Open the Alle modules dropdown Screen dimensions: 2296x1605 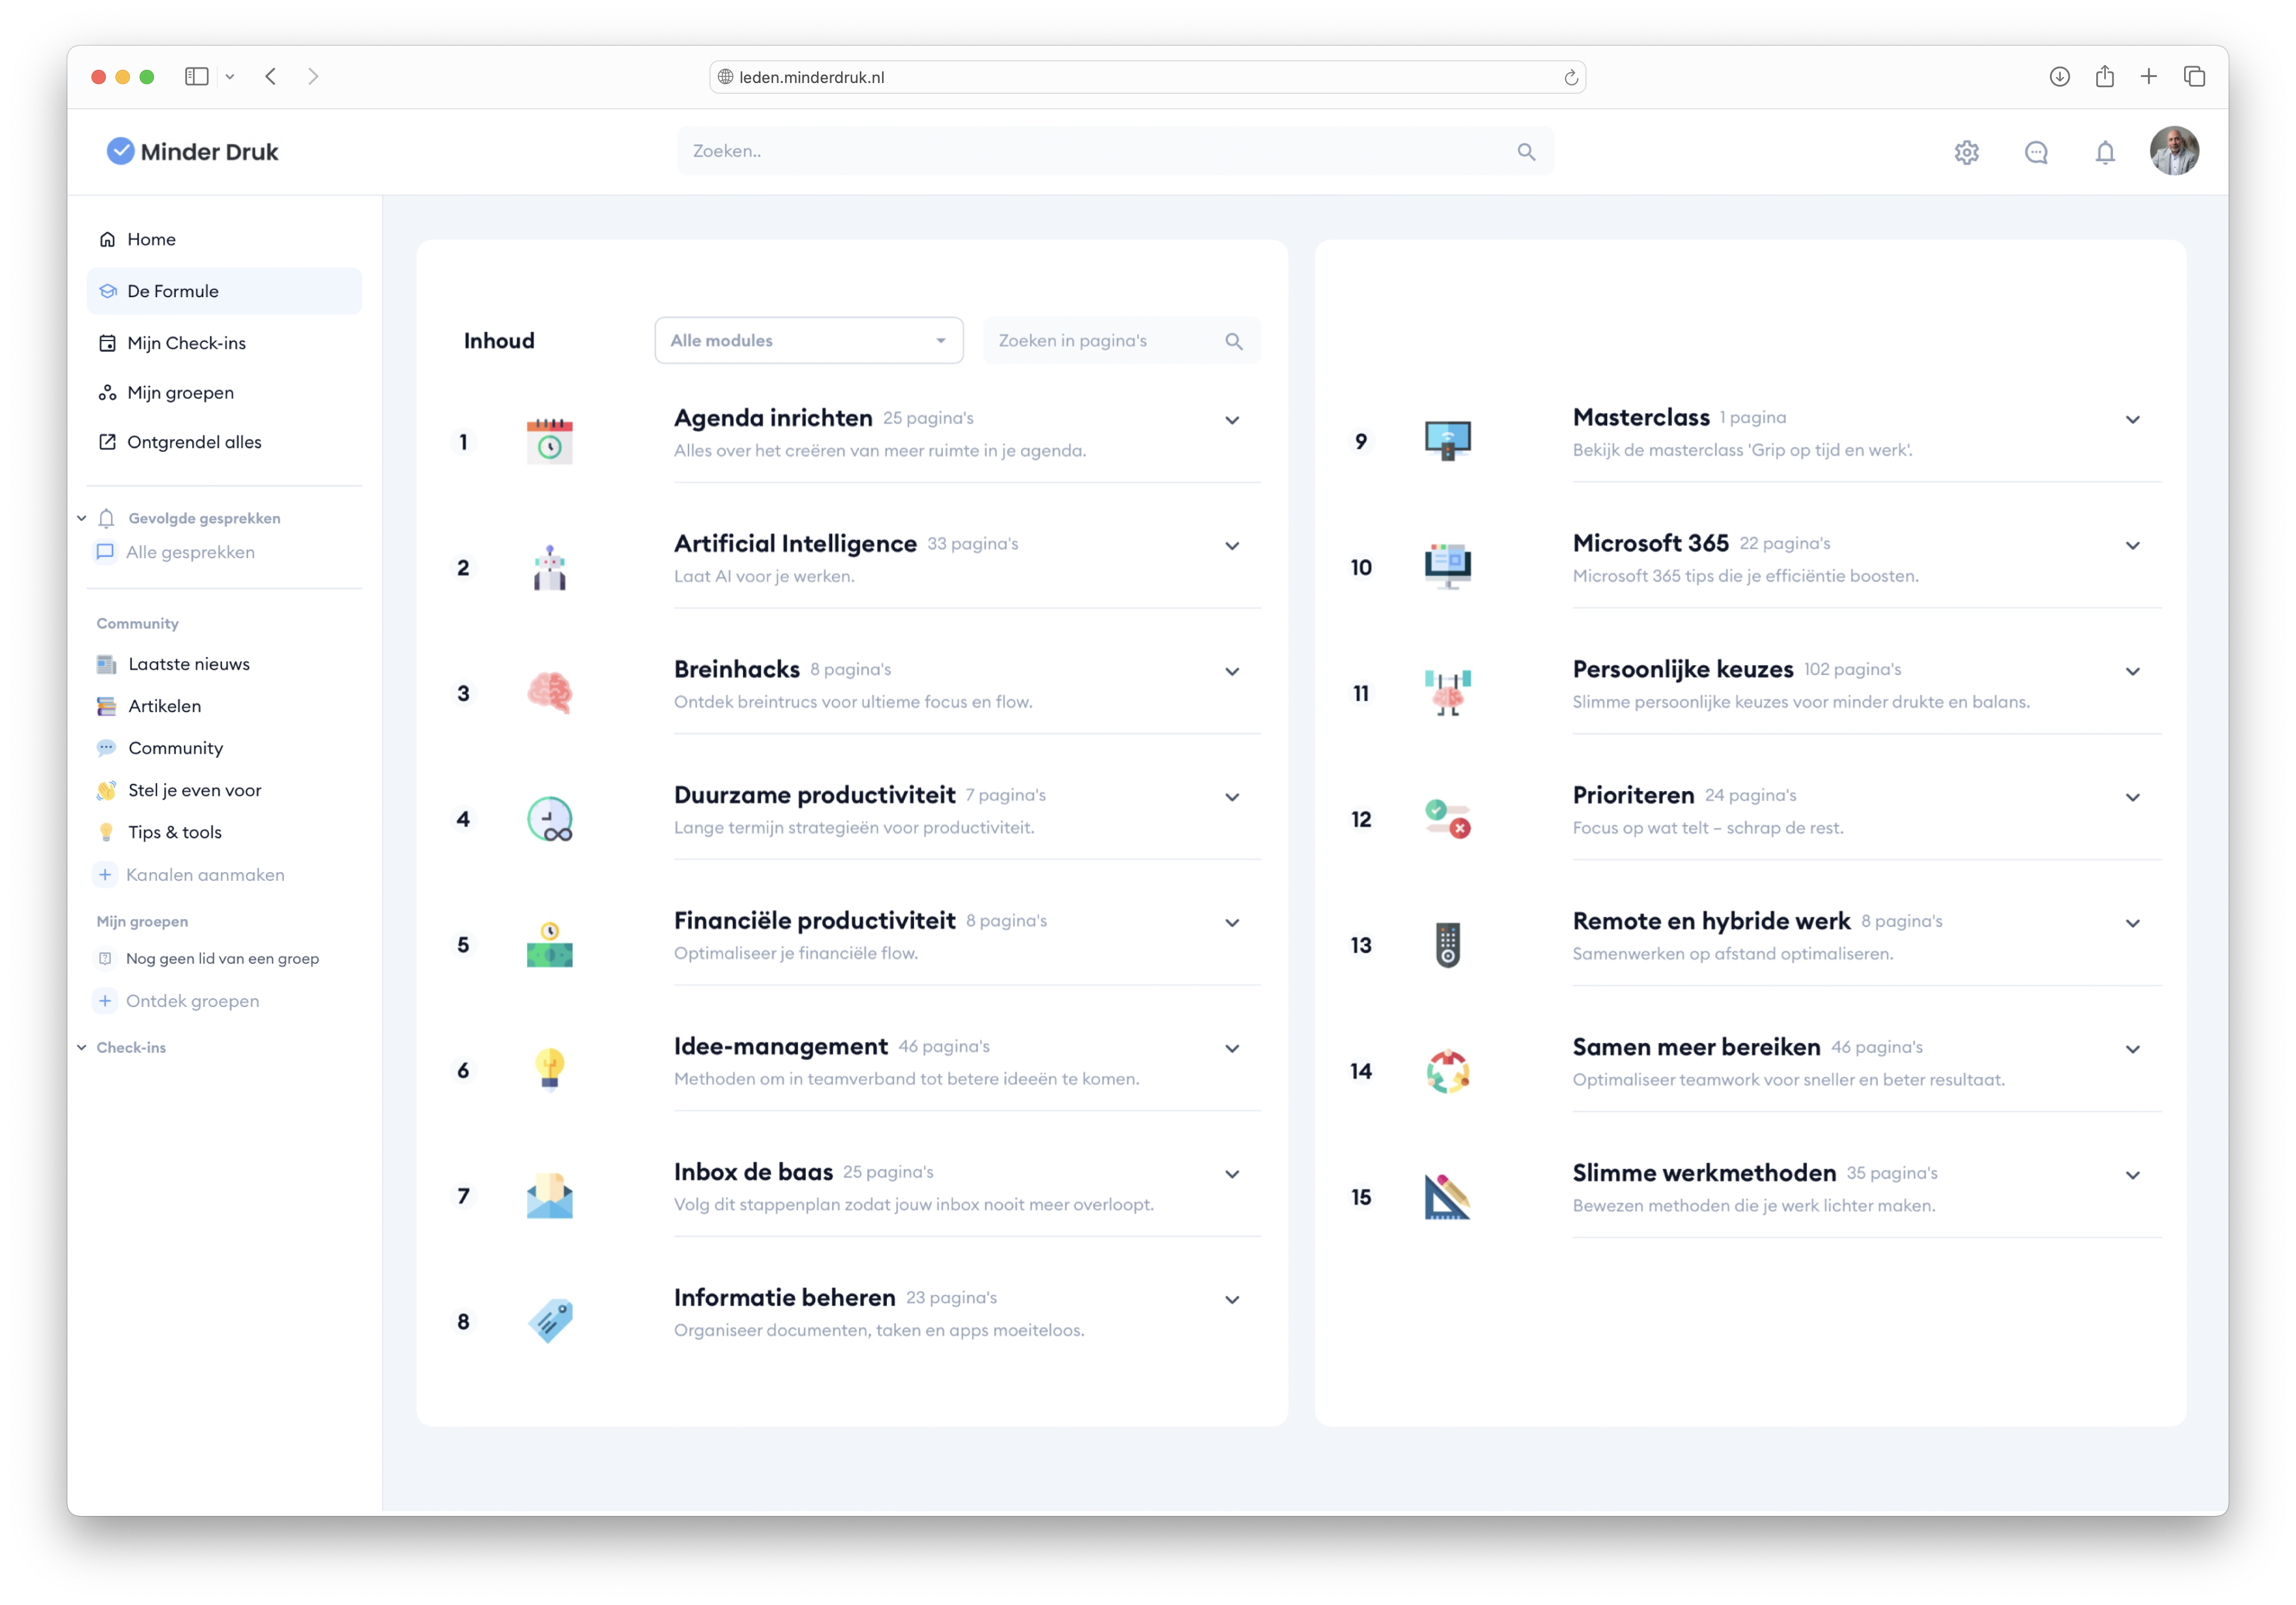[x=808, y=341]
